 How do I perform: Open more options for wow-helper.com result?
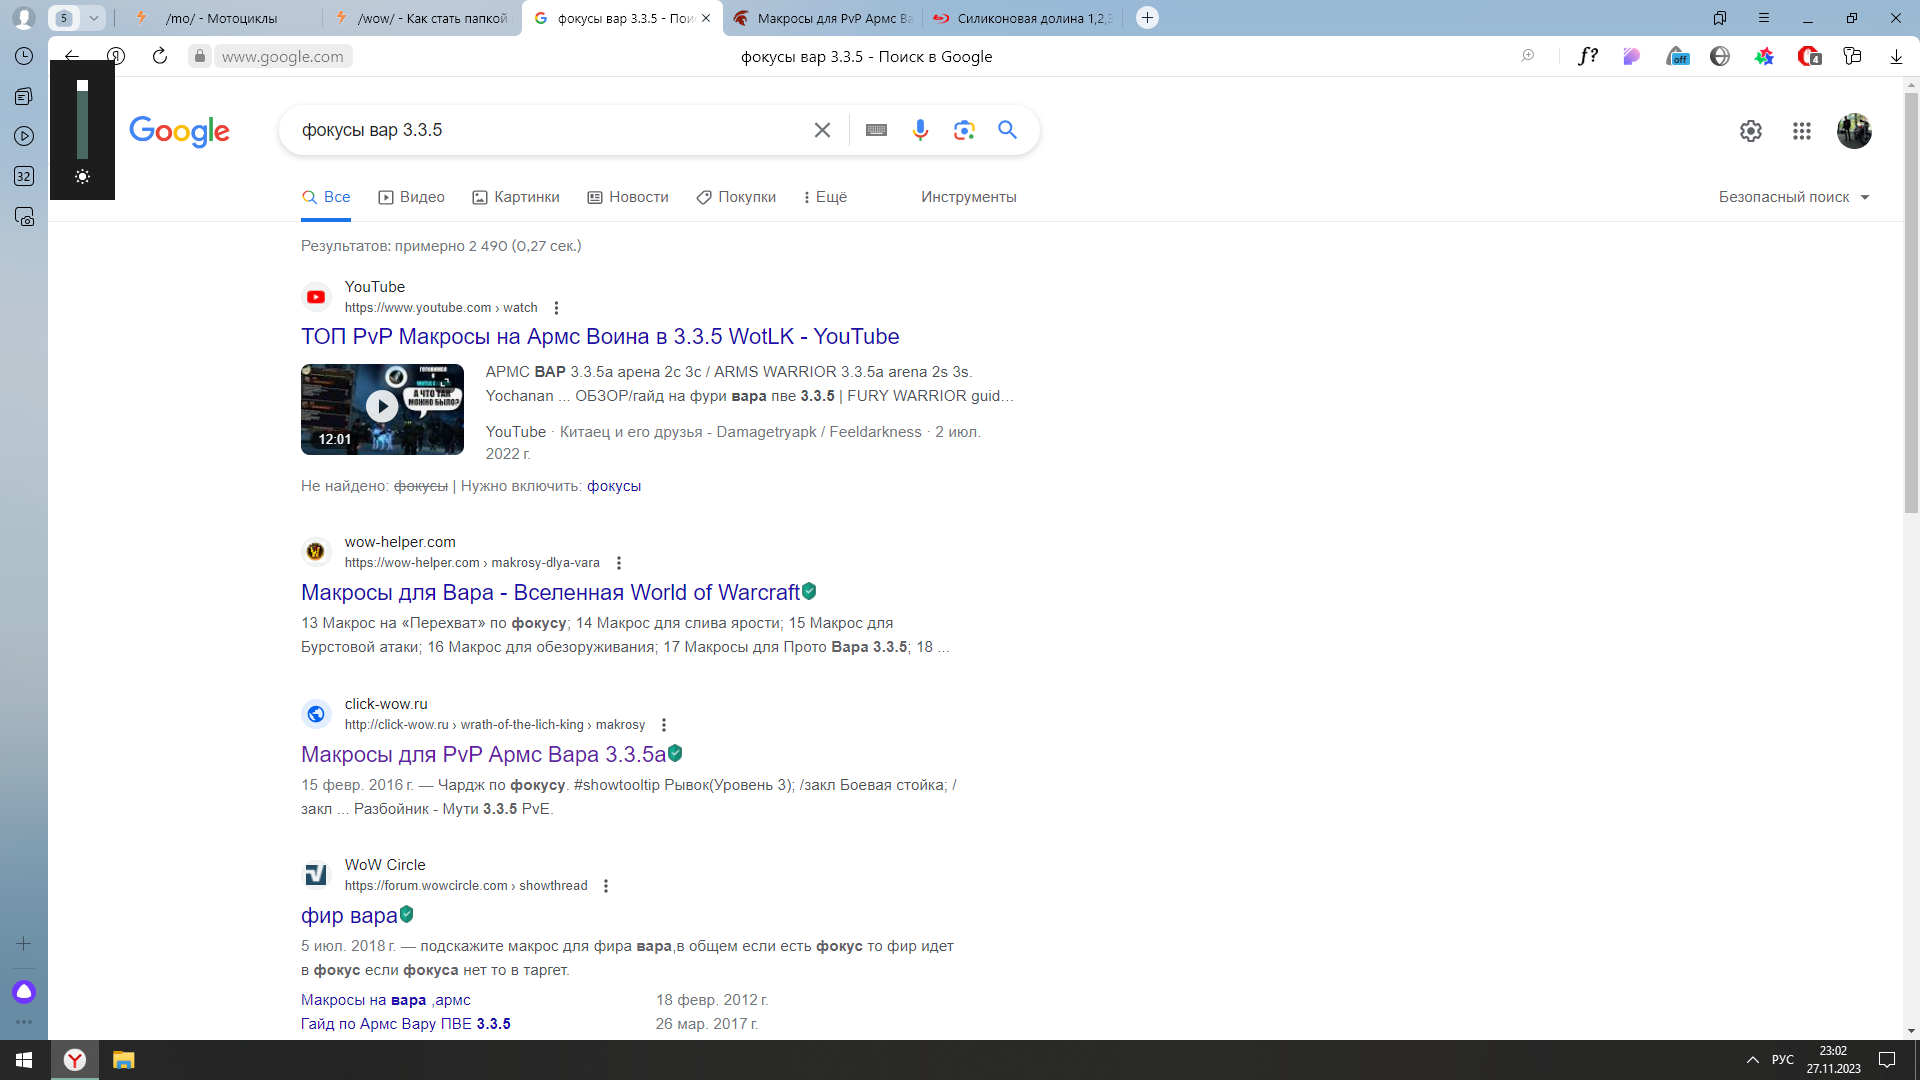pyautogui.click(x=618, y=563)
